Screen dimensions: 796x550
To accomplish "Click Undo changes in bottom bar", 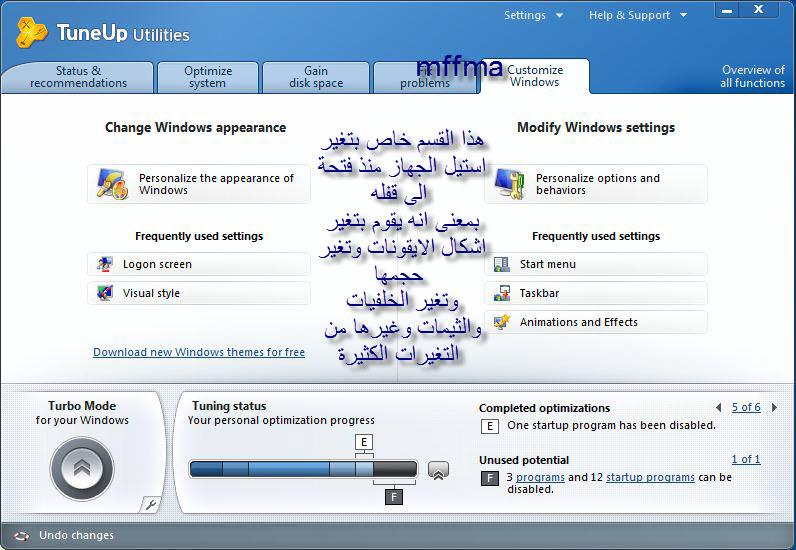I will (76, 535).
